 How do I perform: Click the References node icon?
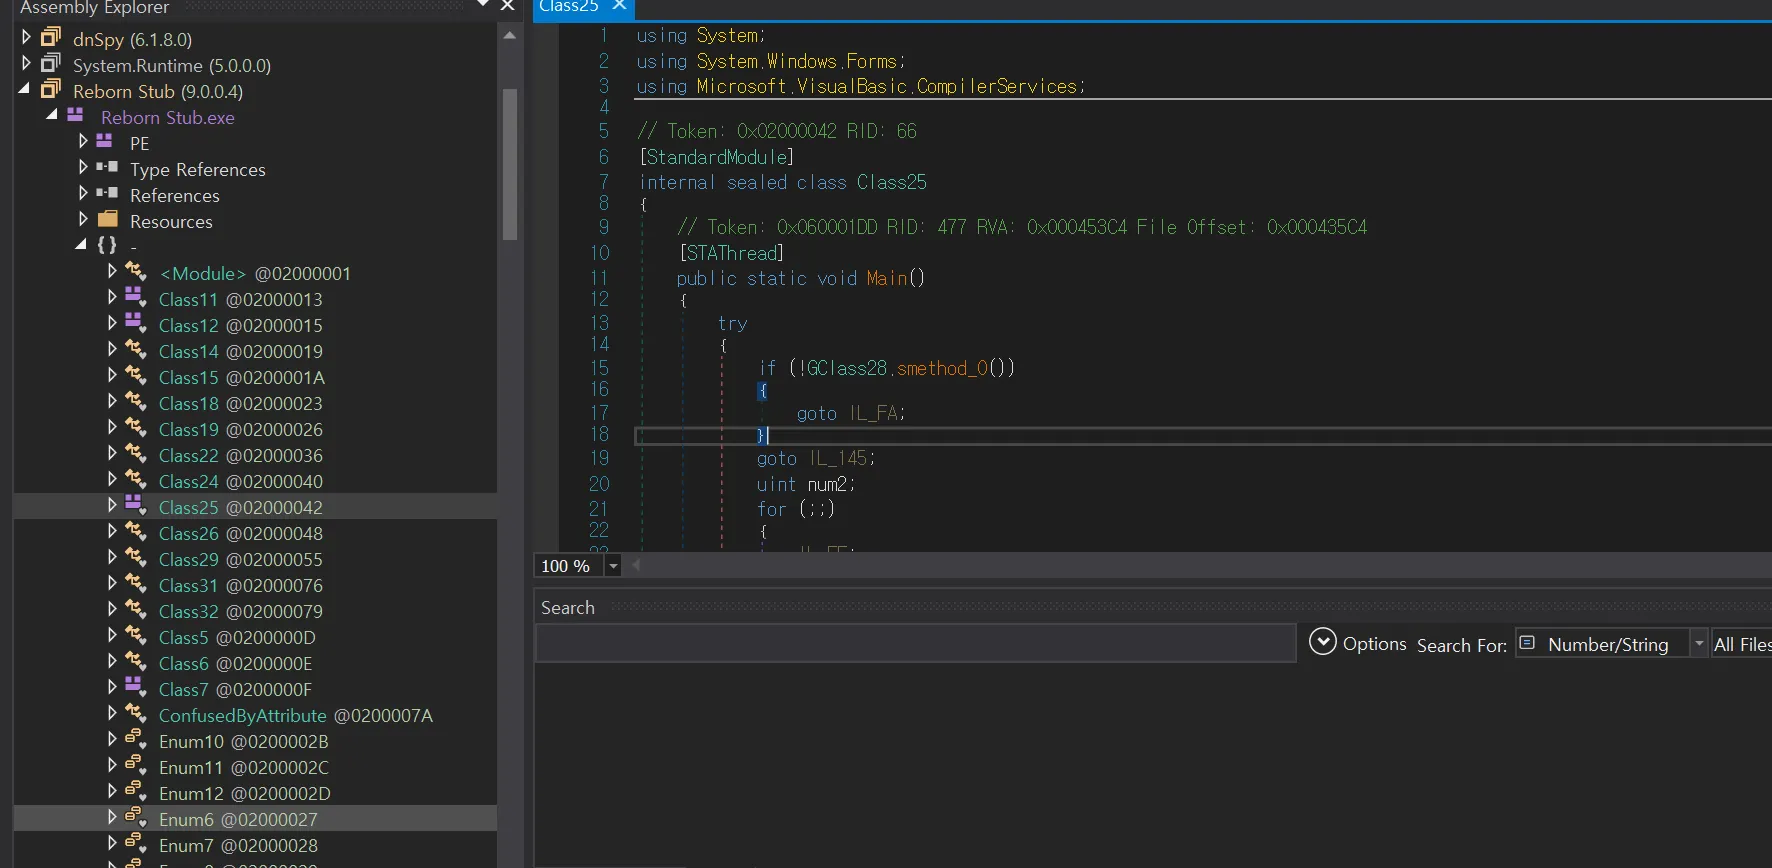108,194
